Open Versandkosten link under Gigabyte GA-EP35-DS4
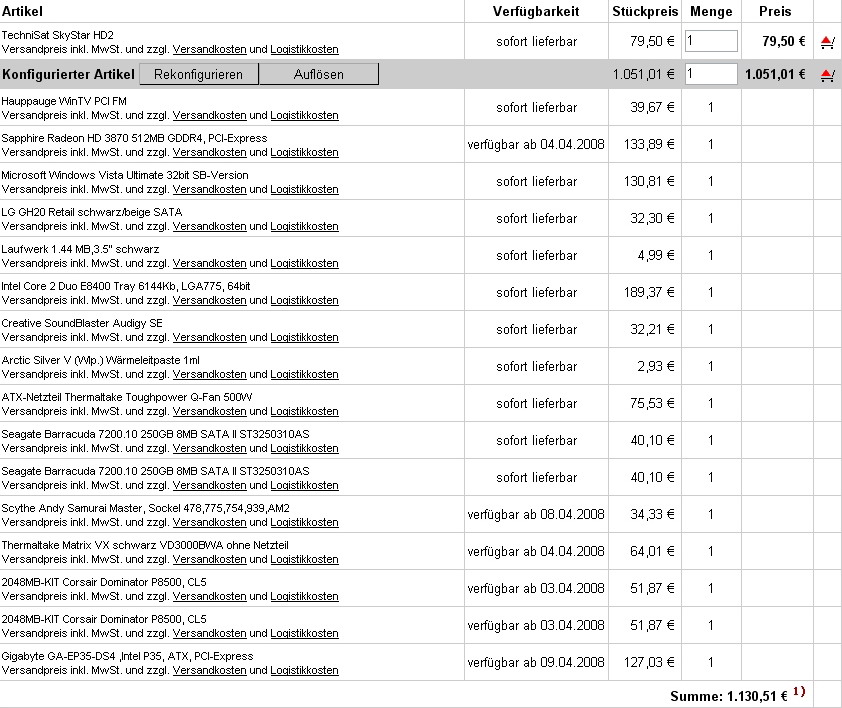Screen dimensions: 842x708 209,671
